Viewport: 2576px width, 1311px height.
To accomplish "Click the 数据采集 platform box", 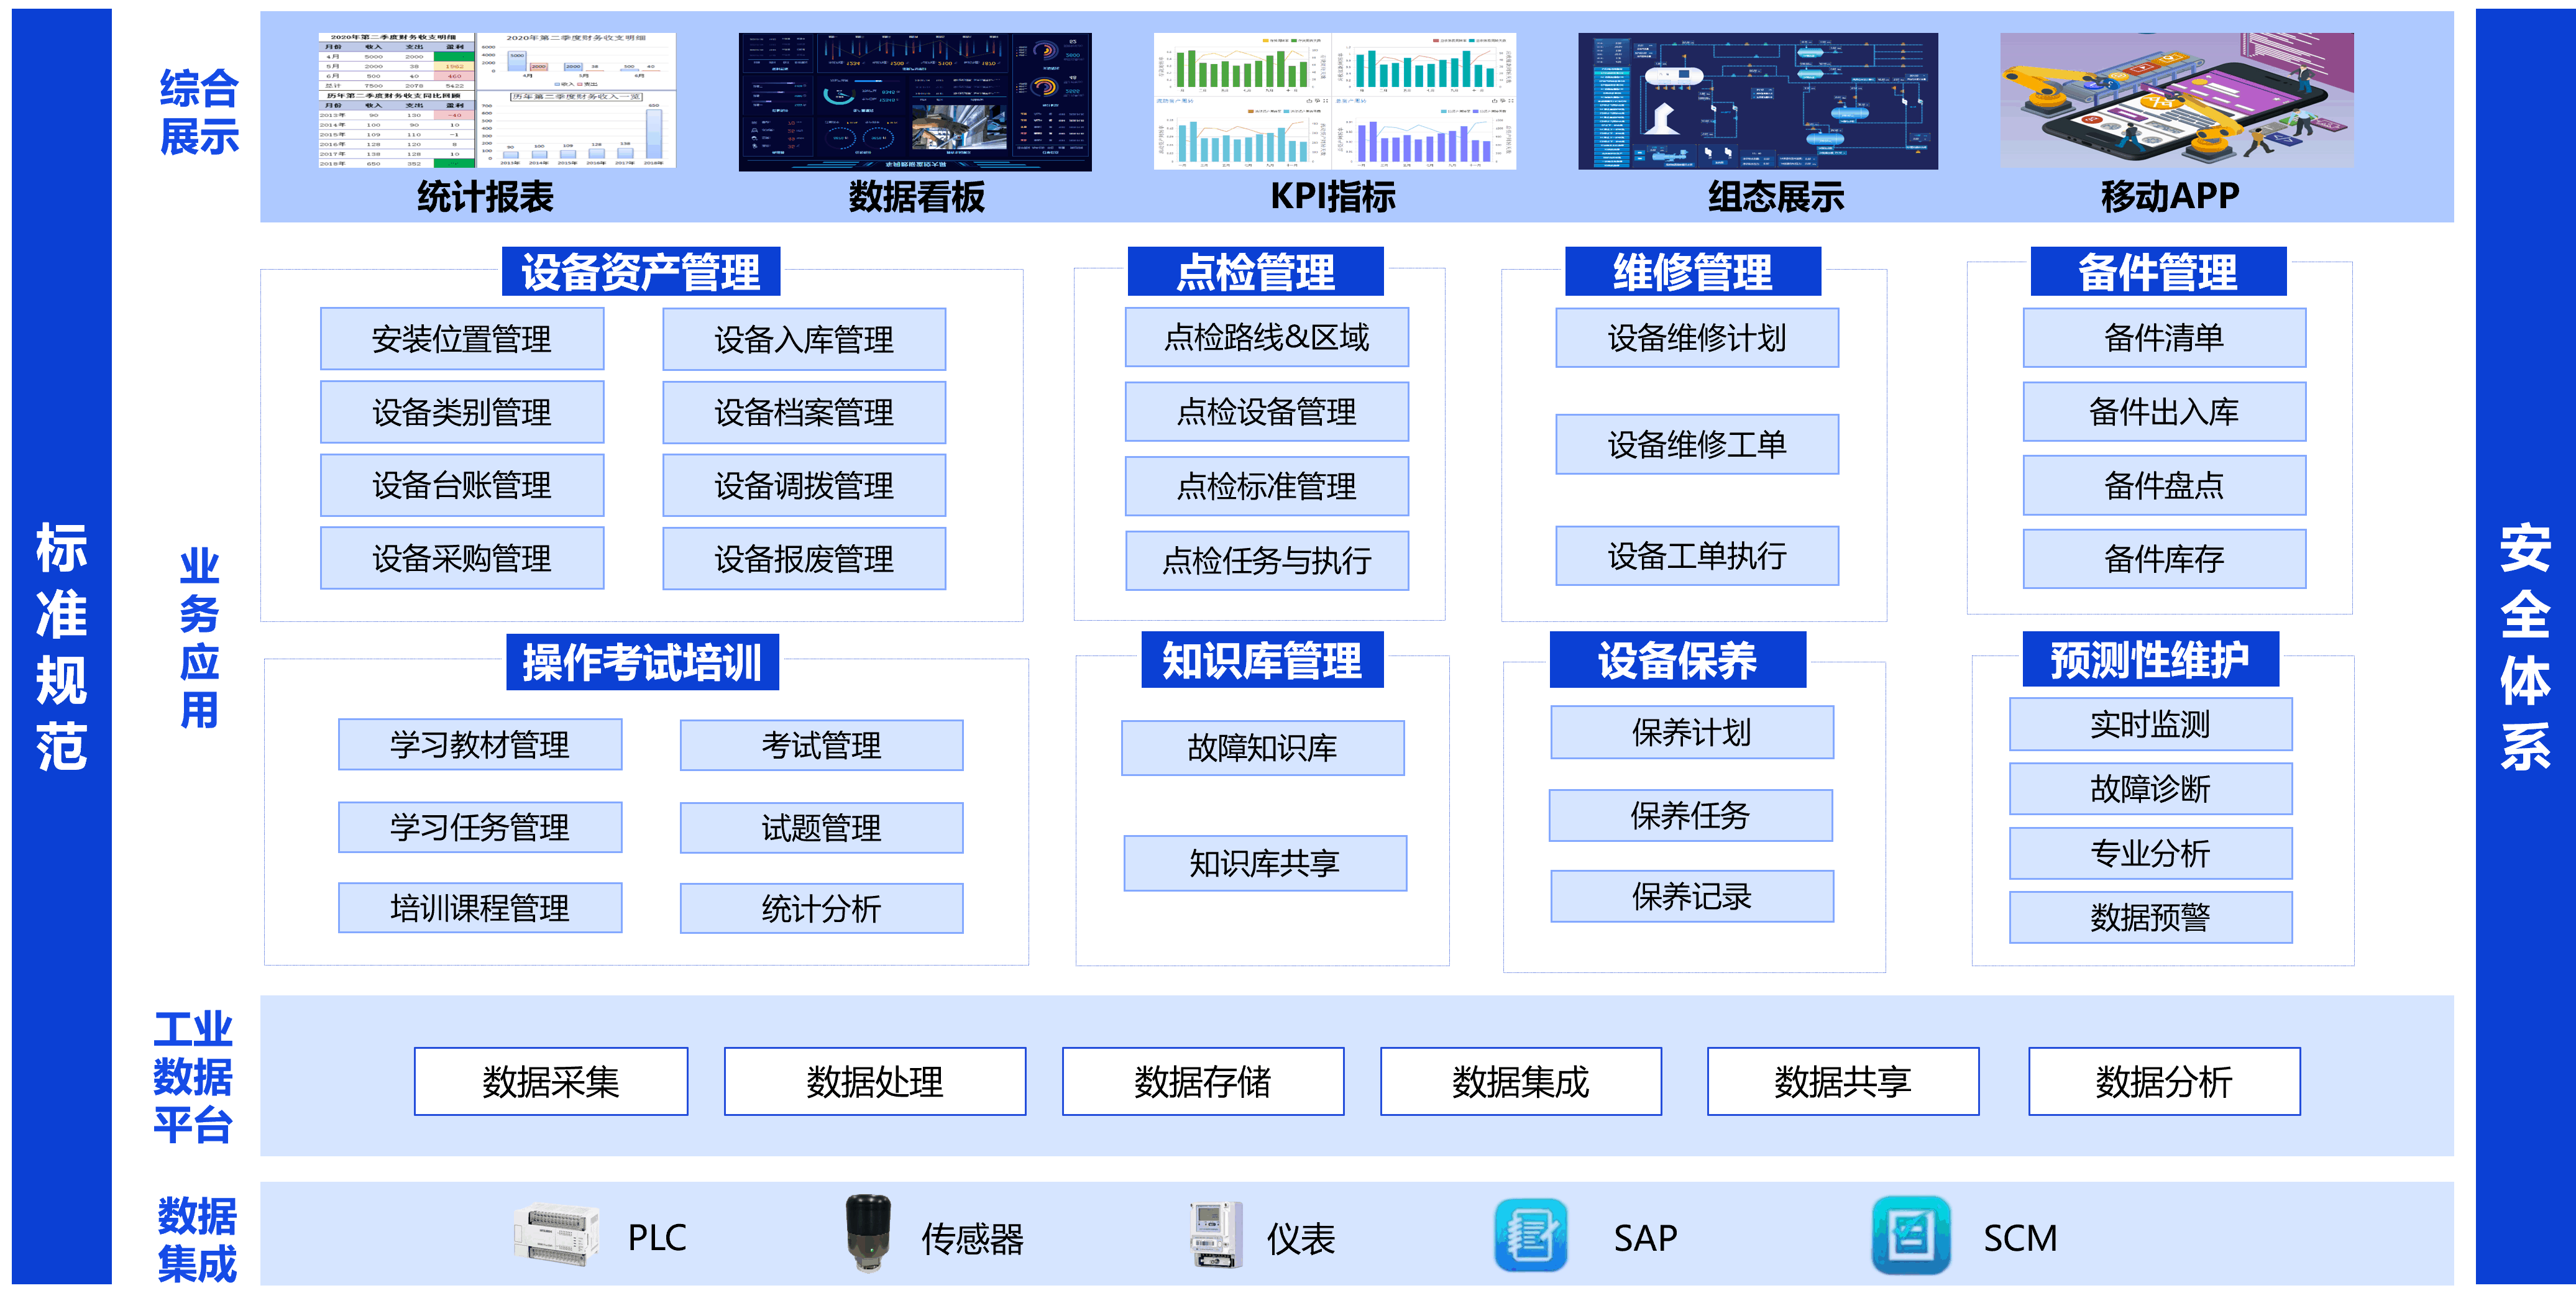I will 551,1082.
